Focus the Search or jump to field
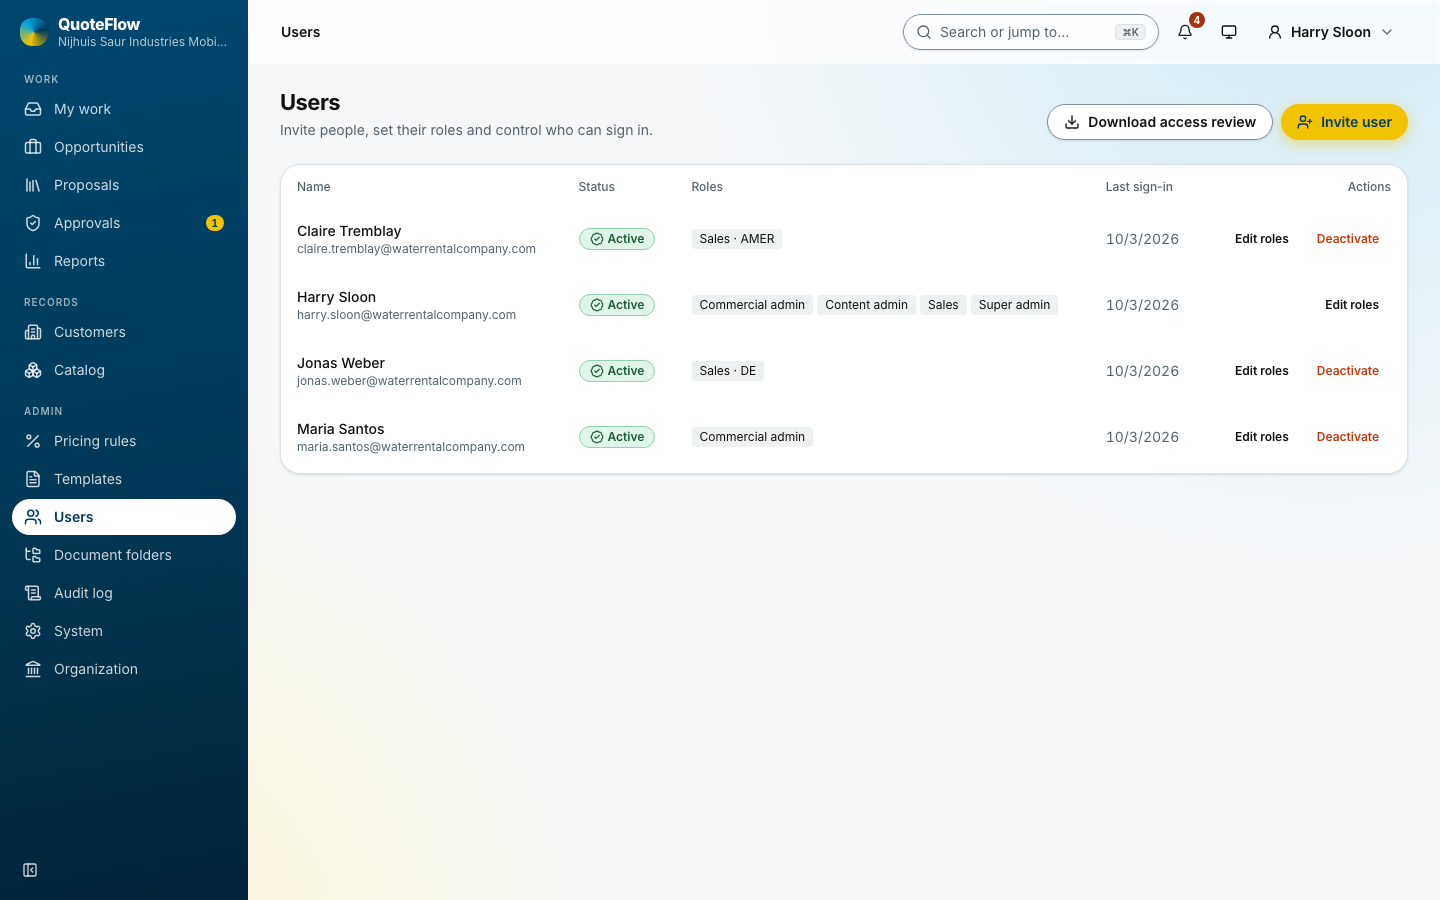 coord(1030,32)
